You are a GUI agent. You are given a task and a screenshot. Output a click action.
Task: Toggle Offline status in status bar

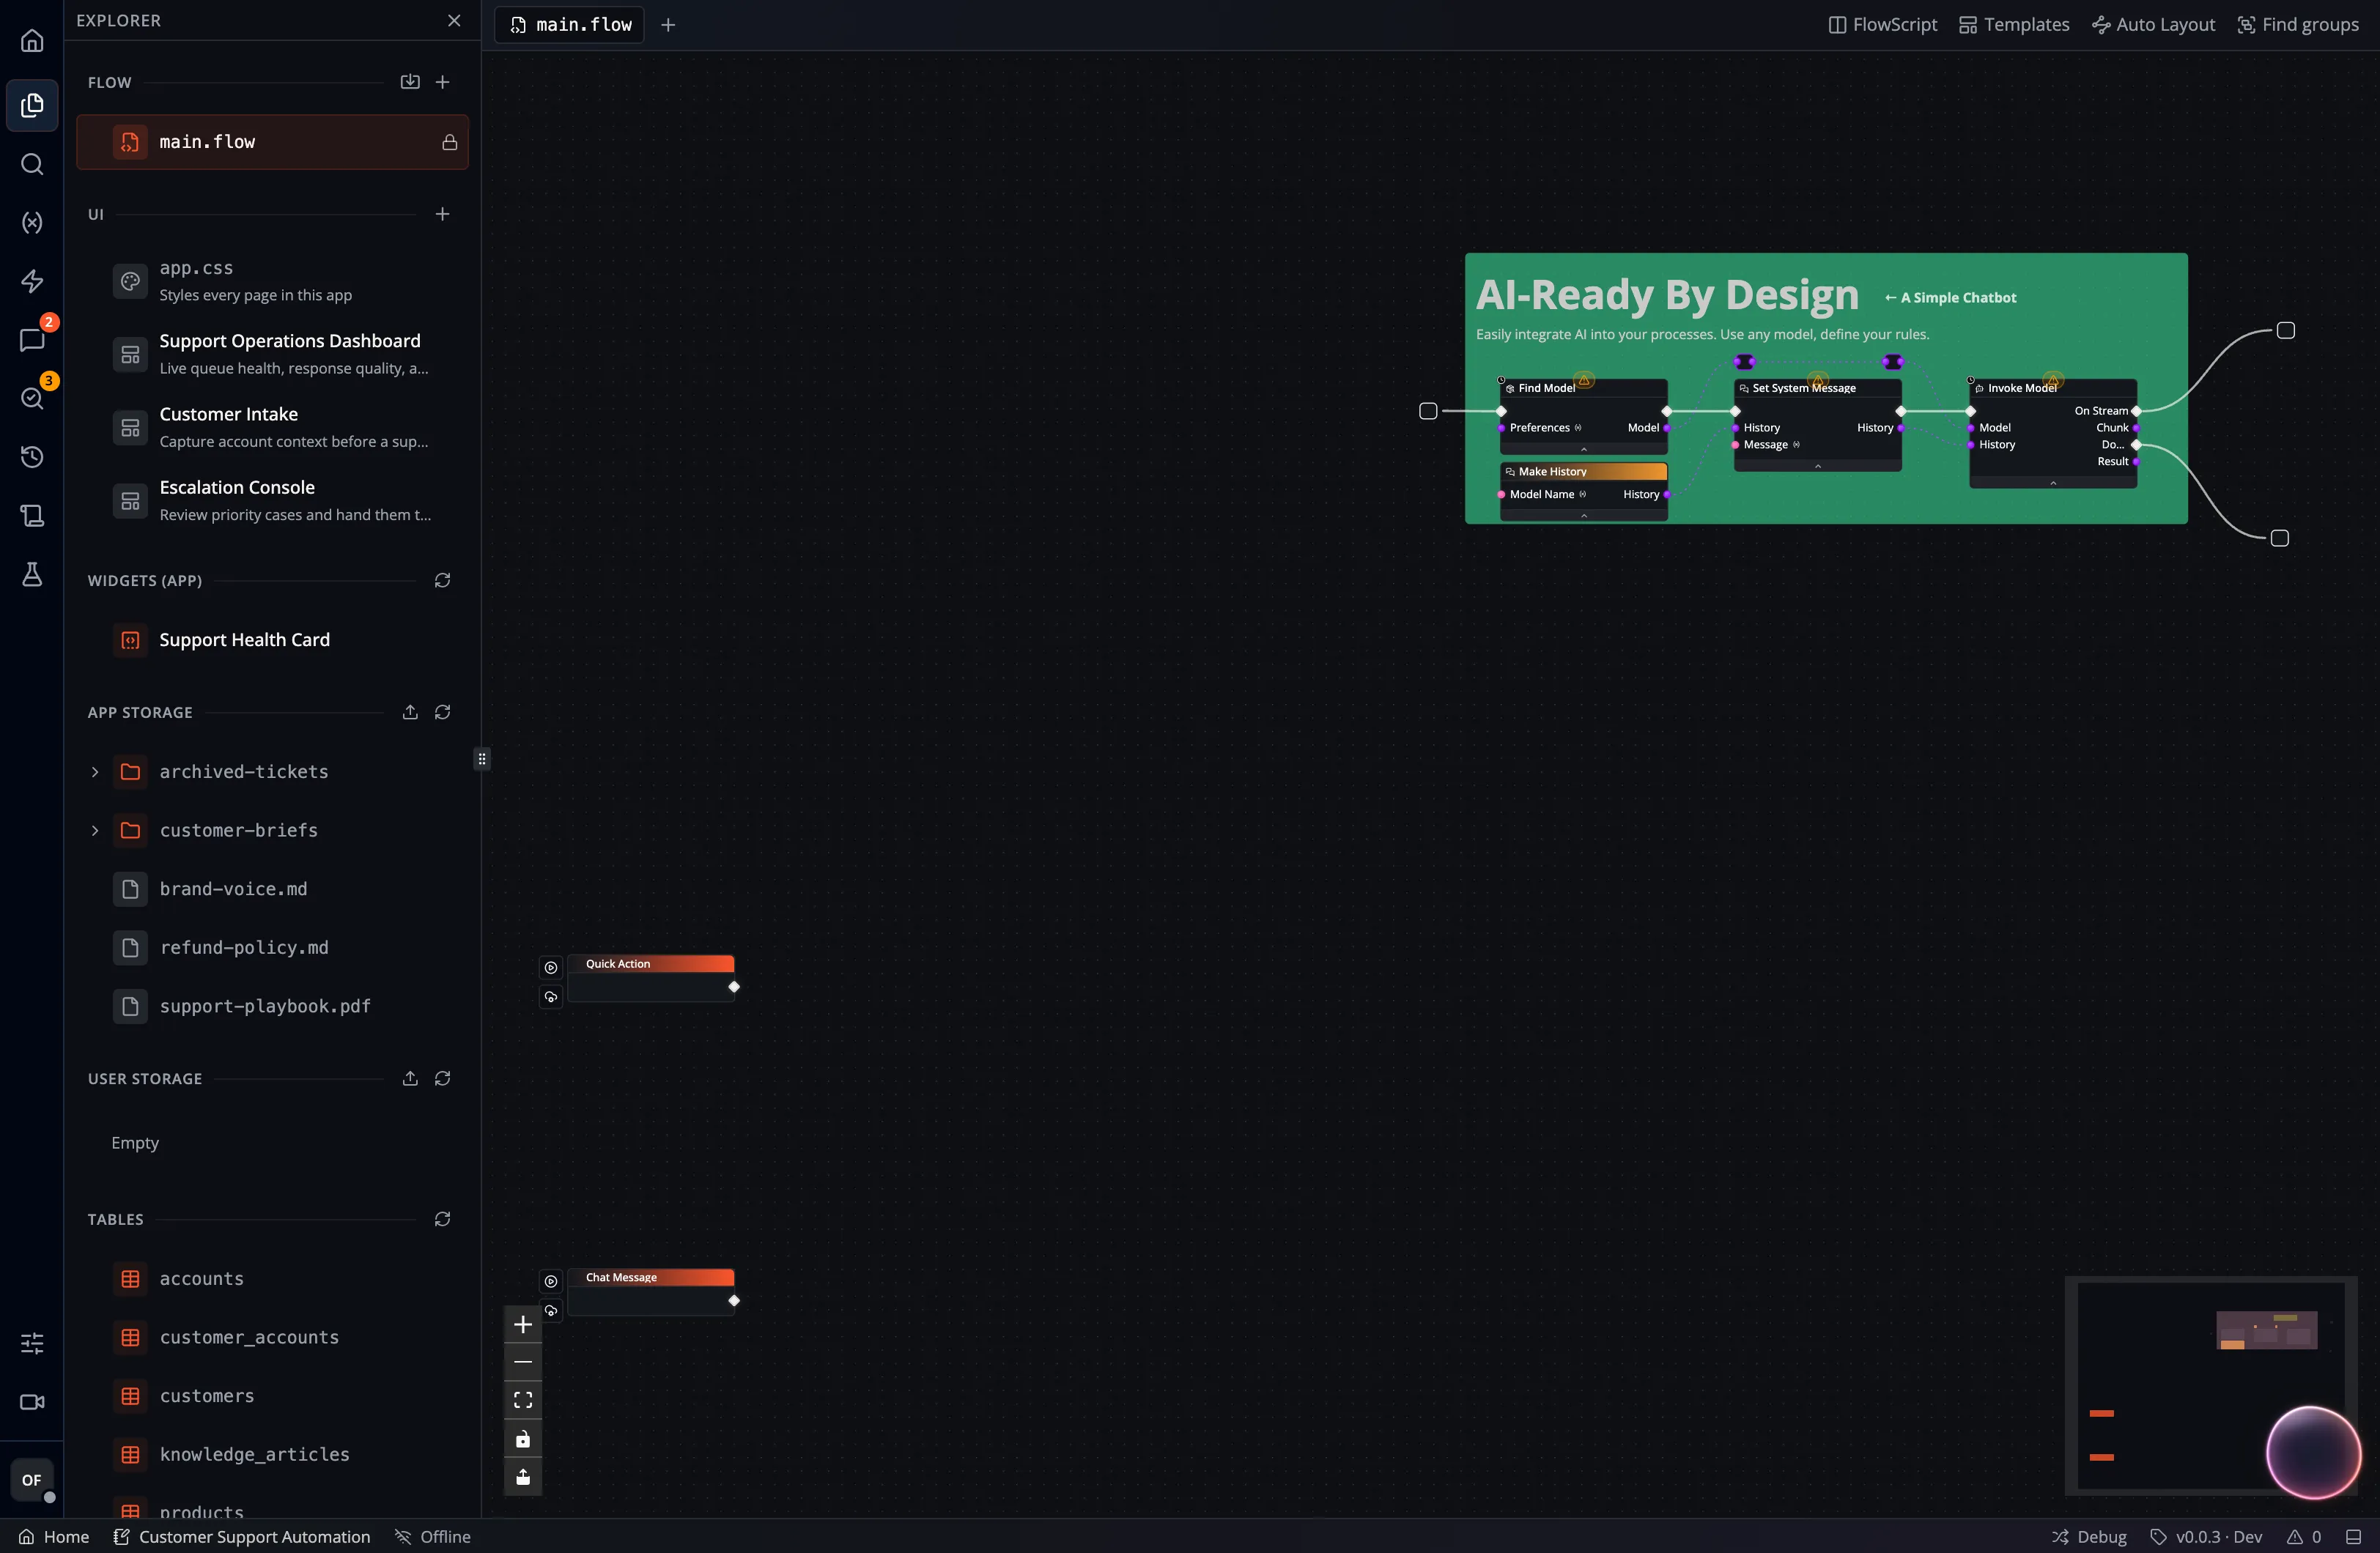432,1537
